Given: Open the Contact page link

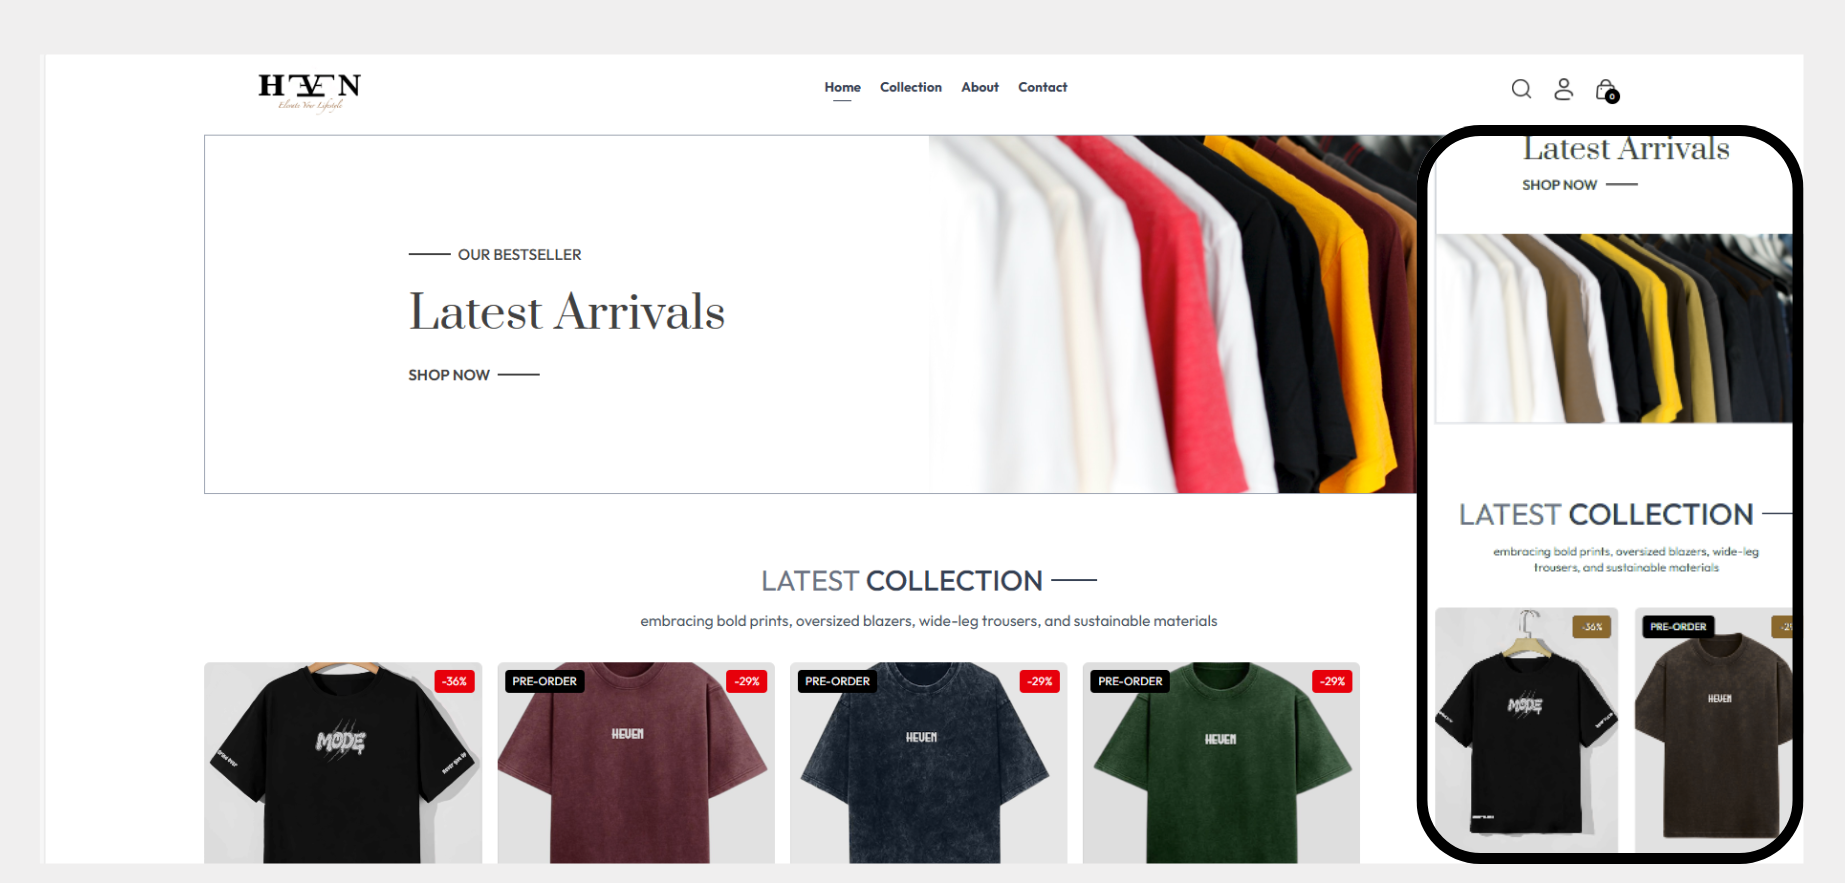Looking at the screenshot, I should point(1043,88).
